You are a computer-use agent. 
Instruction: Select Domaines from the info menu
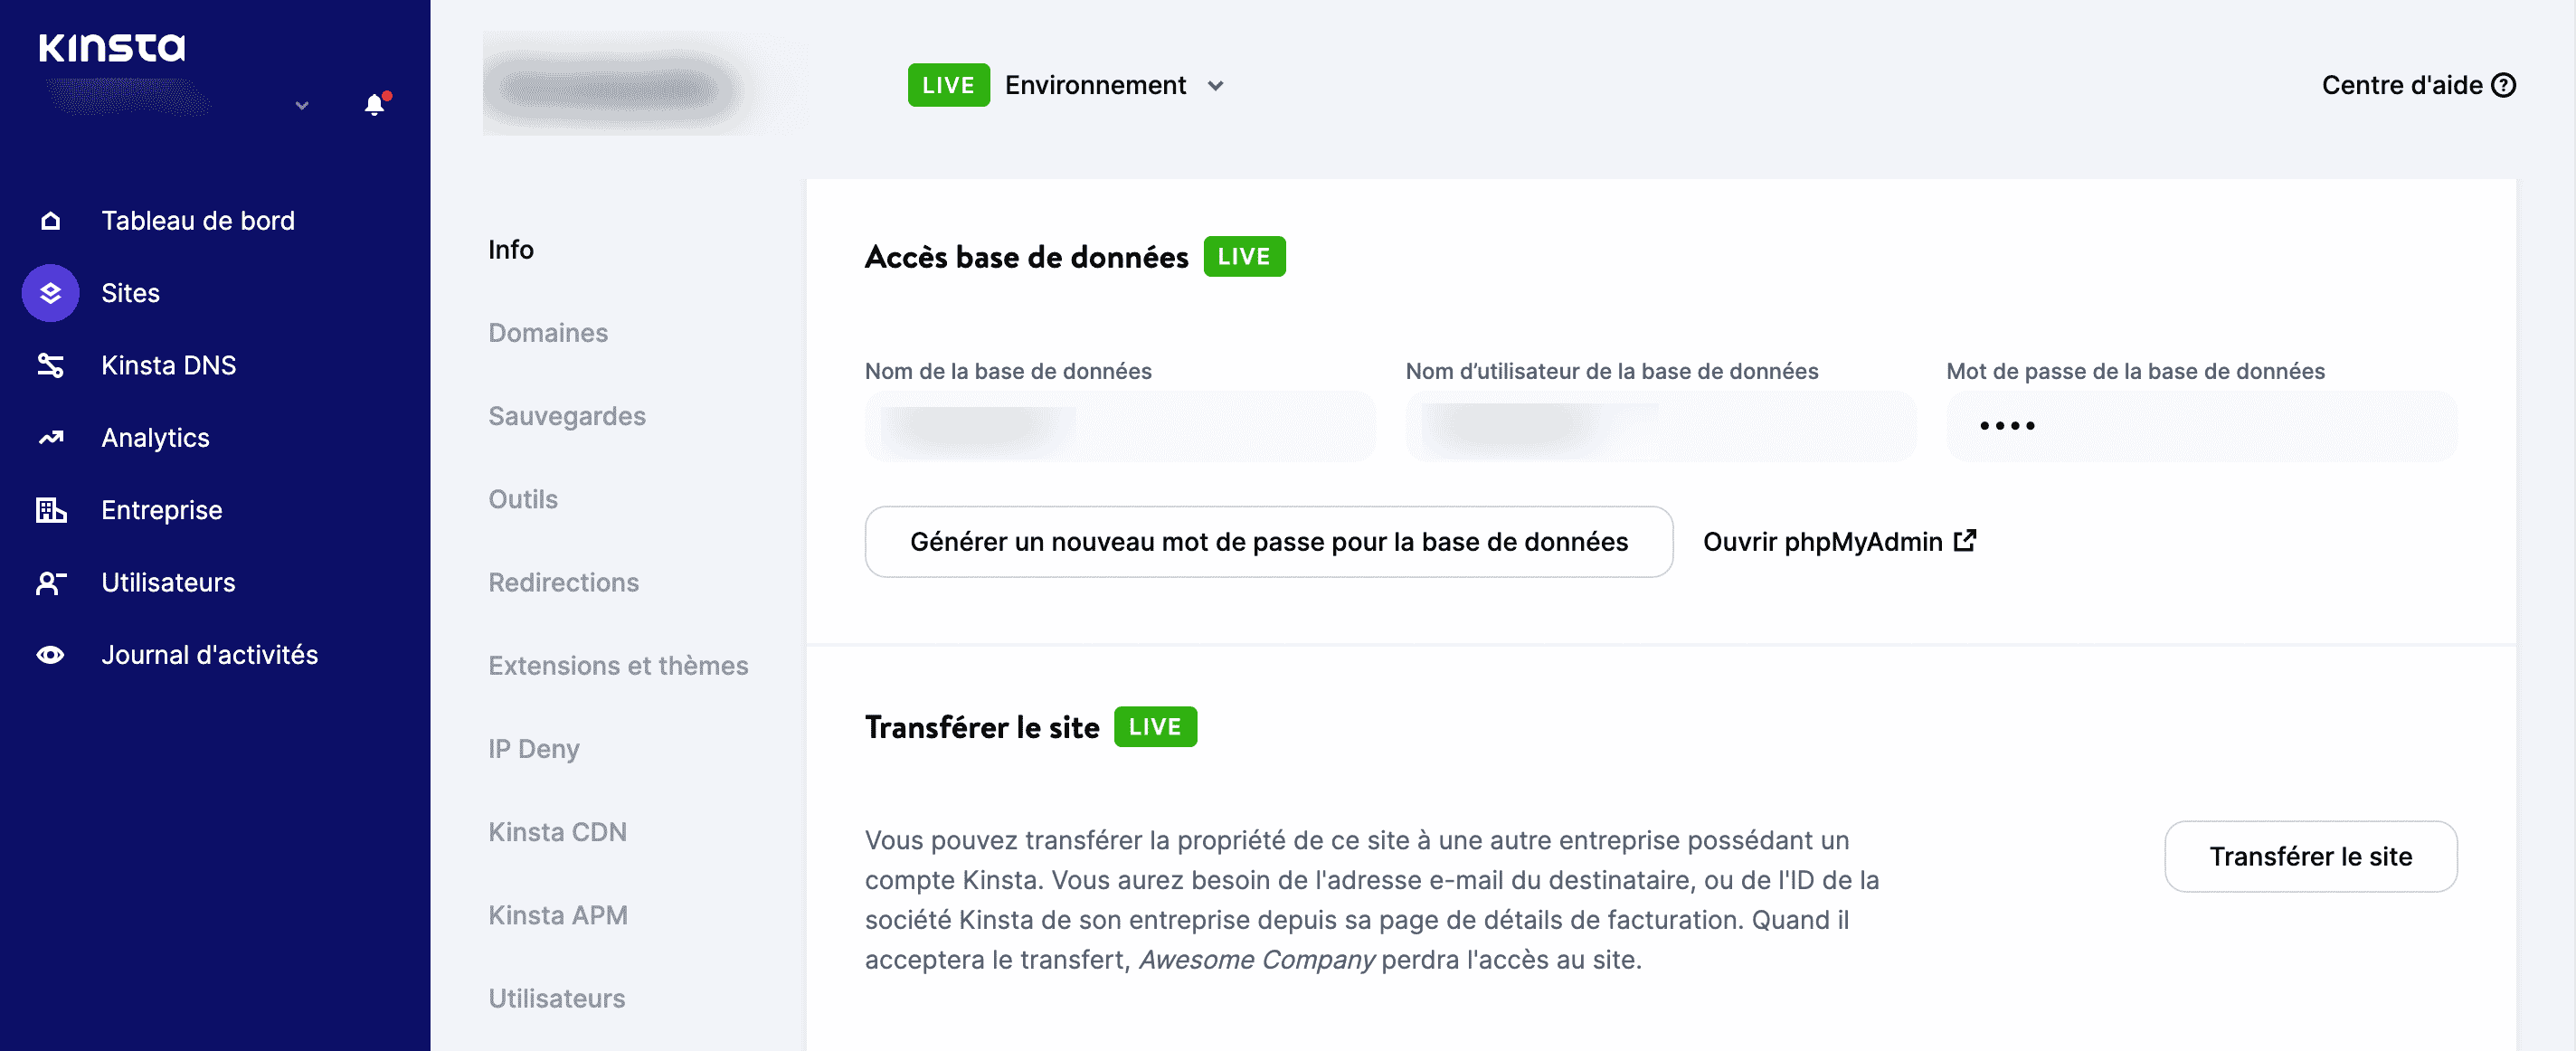click(x=549, y=332)
